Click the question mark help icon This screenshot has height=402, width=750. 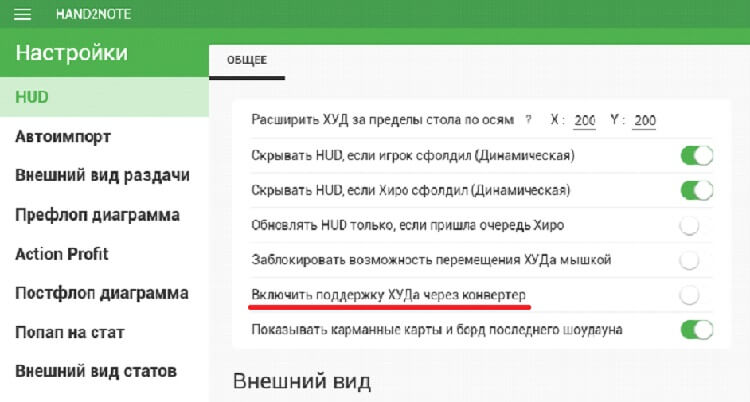pyautogui.click(x=528, y=120)
